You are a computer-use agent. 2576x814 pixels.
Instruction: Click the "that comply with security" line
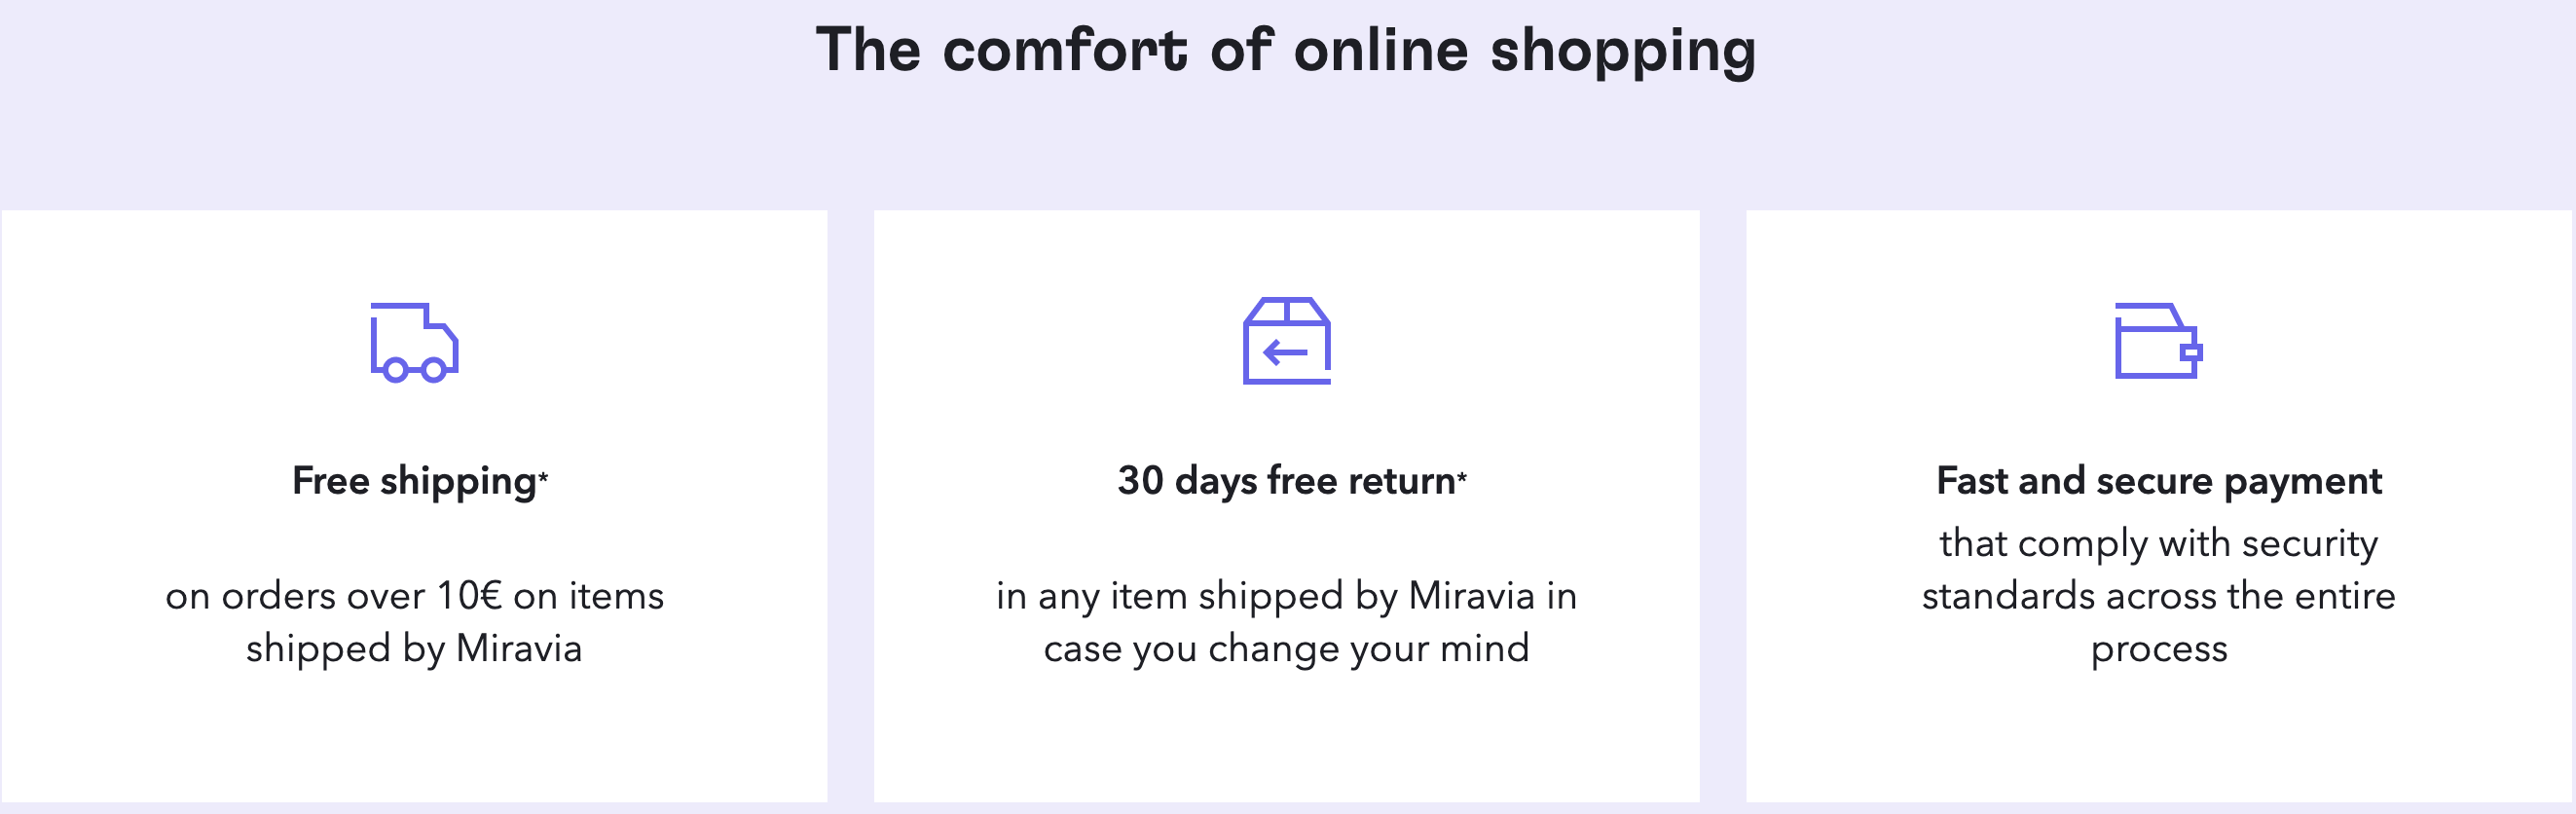(2158, 544)
